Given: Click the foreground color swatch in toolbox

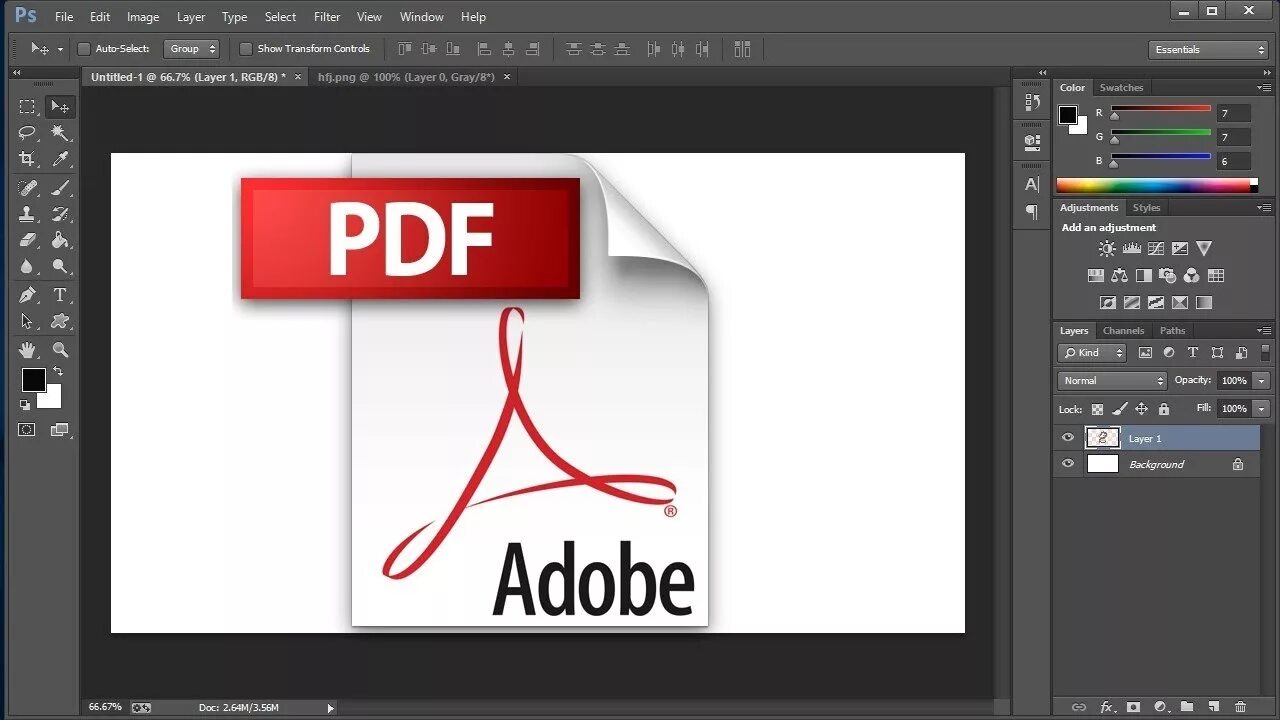Looking at the screenshot, I should 34,380.
